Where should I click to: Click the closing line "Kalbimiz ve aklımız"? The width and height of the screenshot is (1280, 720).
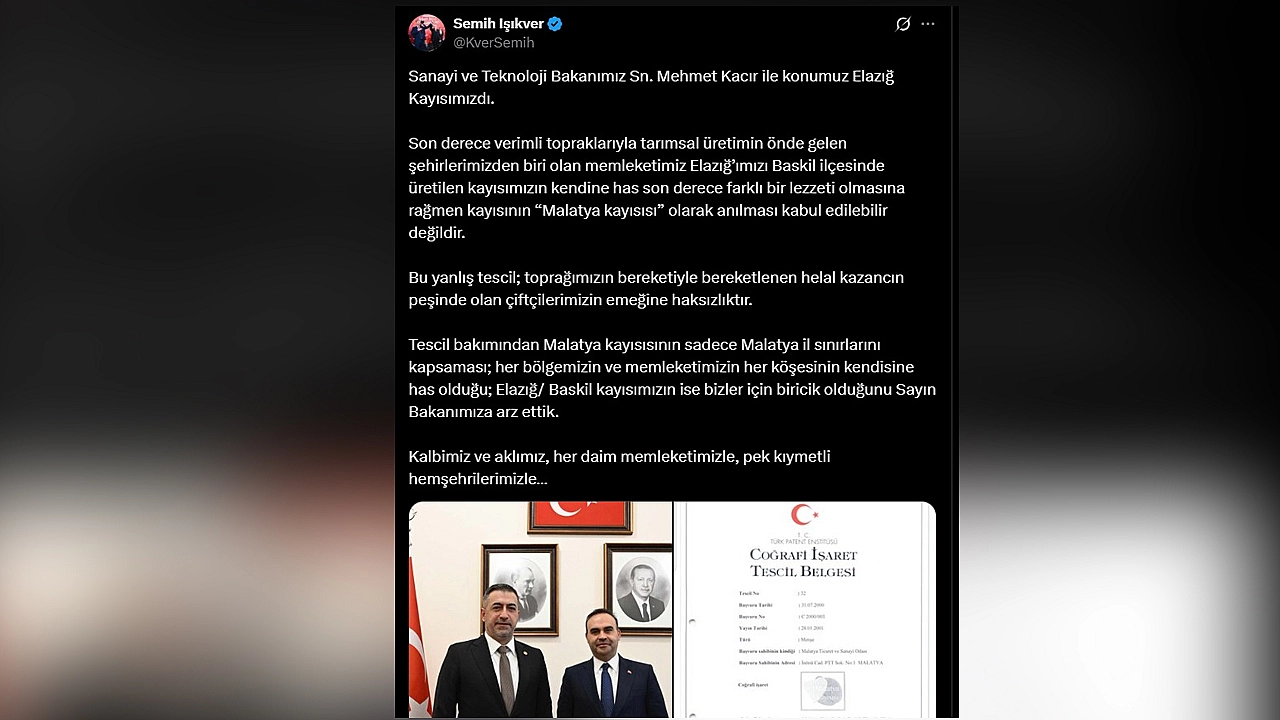(x=619, y=467)
